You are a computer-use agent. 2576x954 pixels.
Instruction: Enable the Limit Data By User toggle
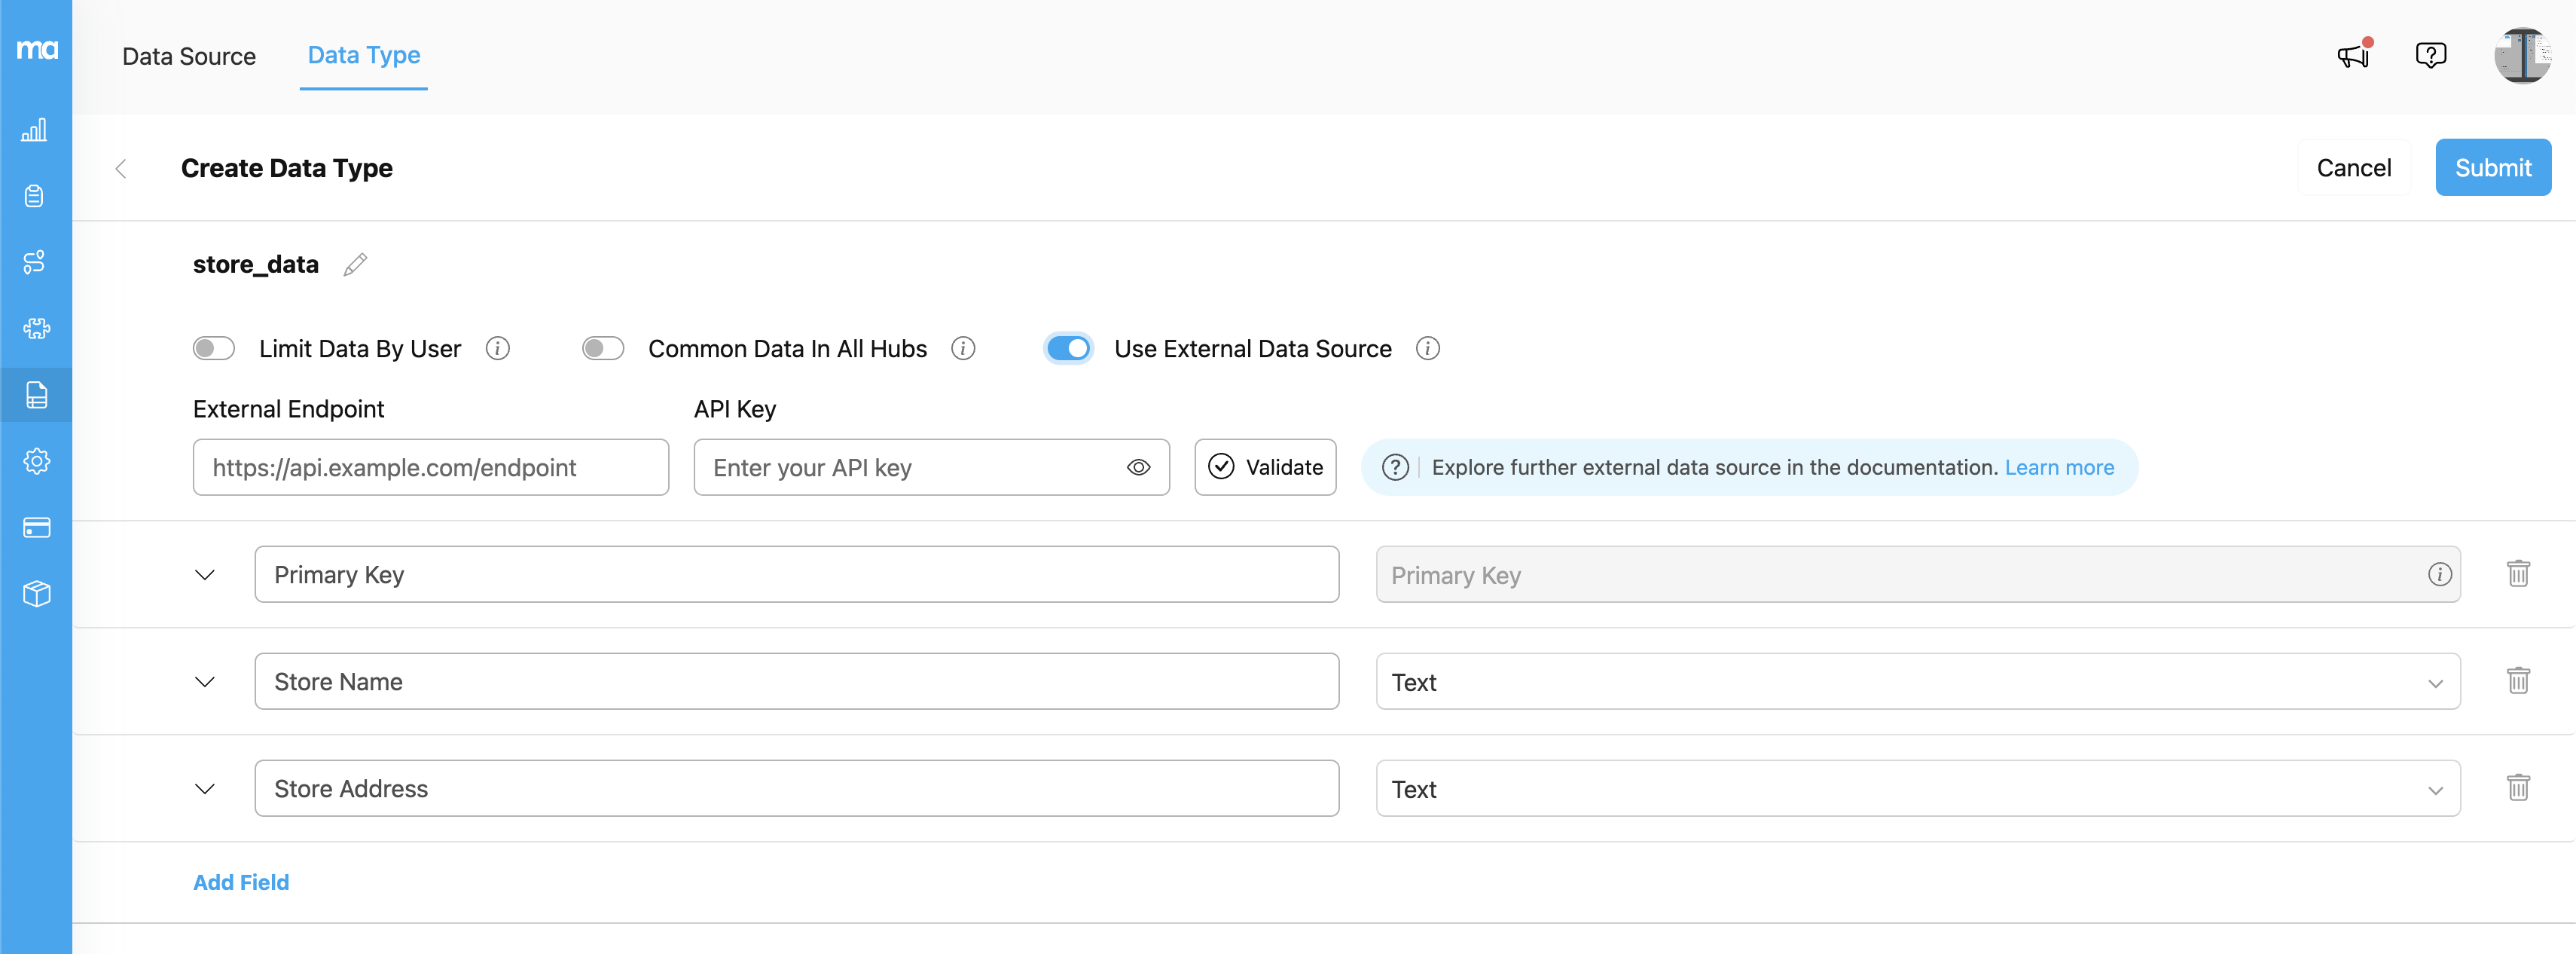tap(213, 348)
